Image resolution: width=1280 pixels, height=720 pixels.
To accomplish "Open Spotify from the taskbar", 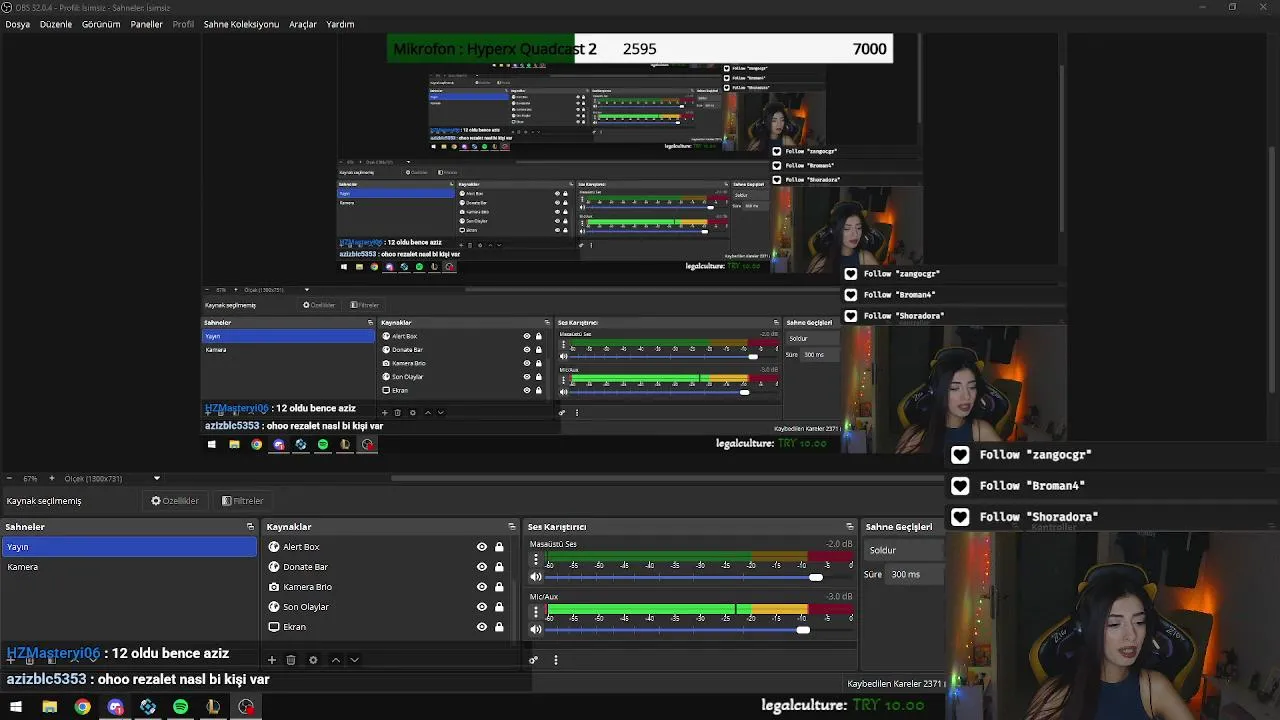I will [x=180, y=707].
